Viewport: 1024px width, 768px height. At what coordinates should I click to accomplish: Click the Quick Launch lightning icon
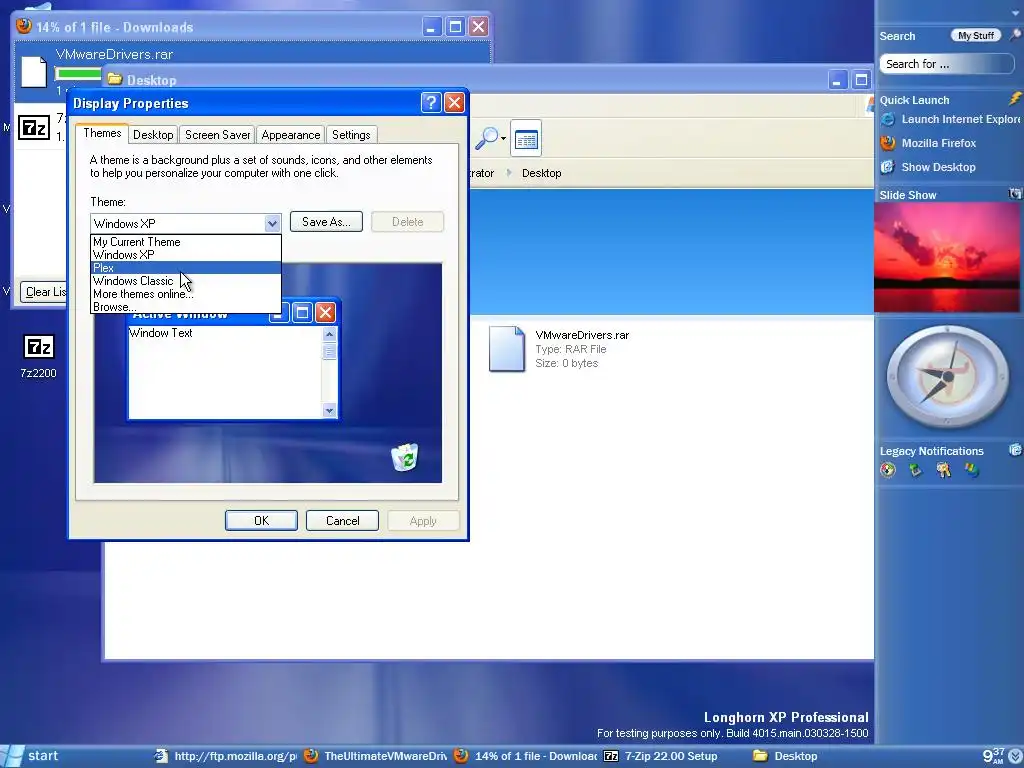[1015, 99]
